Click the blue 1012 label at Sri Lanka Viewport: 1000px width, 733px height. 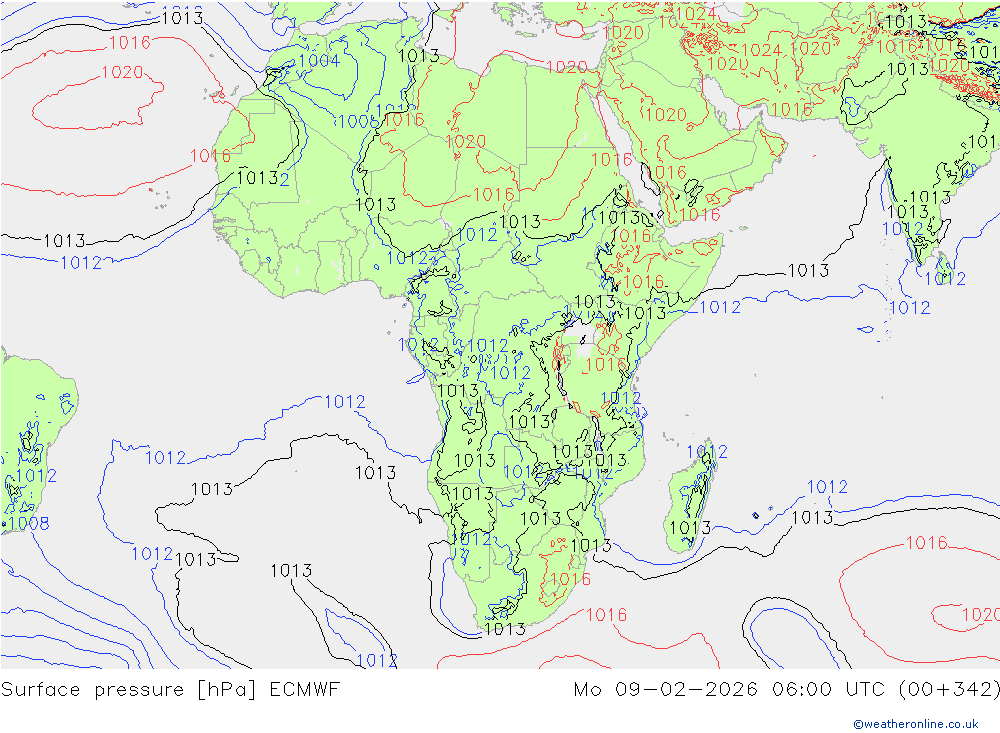tap(945, 279)
